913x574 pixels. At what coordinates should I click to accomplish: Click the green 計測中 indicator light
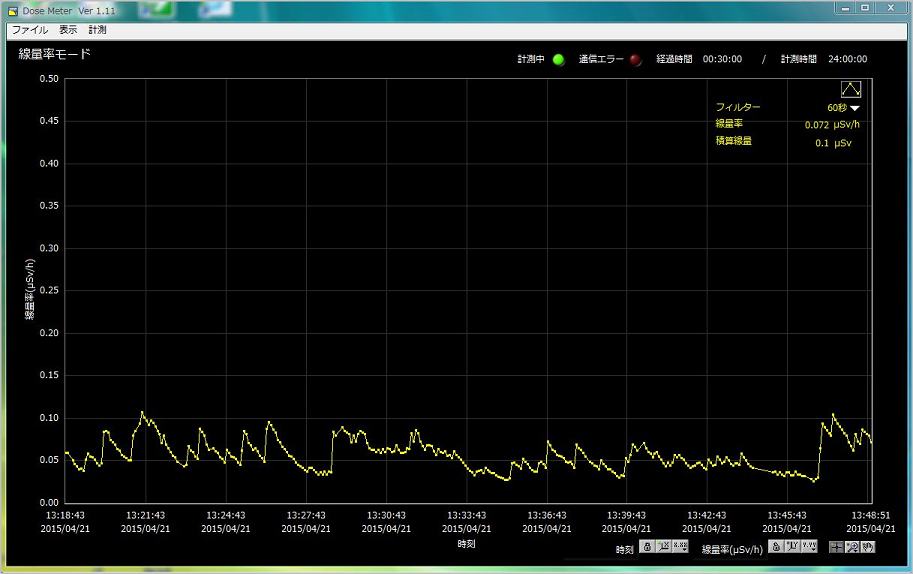(558, 60)
